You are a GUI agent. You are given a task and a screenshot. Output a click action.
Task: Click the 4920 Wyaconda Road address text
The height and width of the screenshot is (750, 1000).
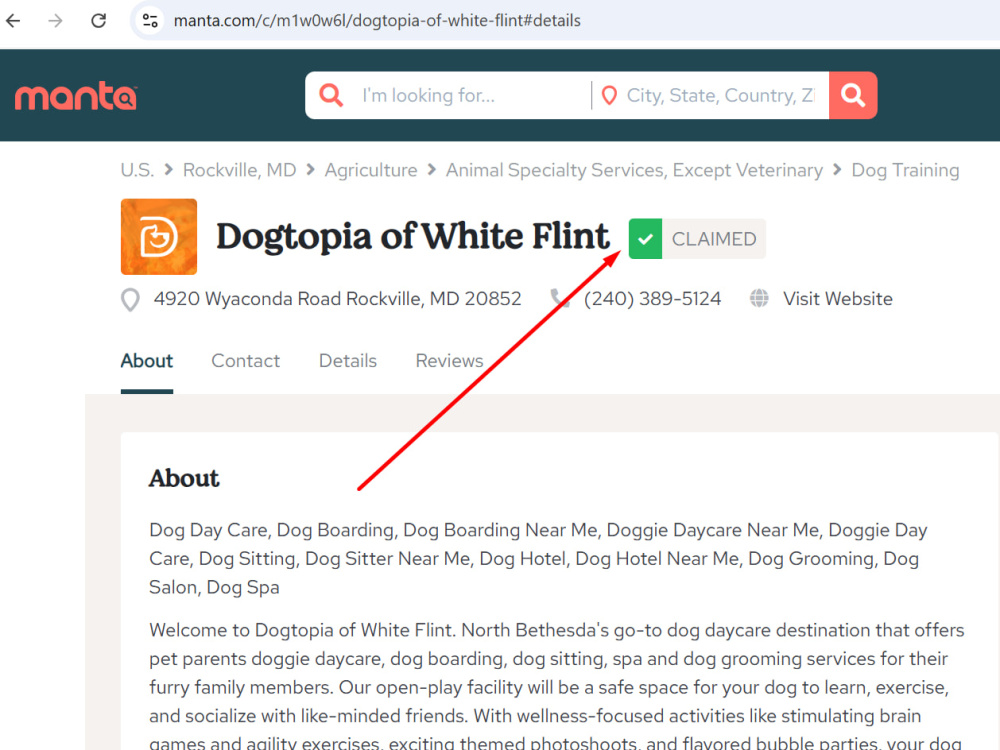pos(337,298)
